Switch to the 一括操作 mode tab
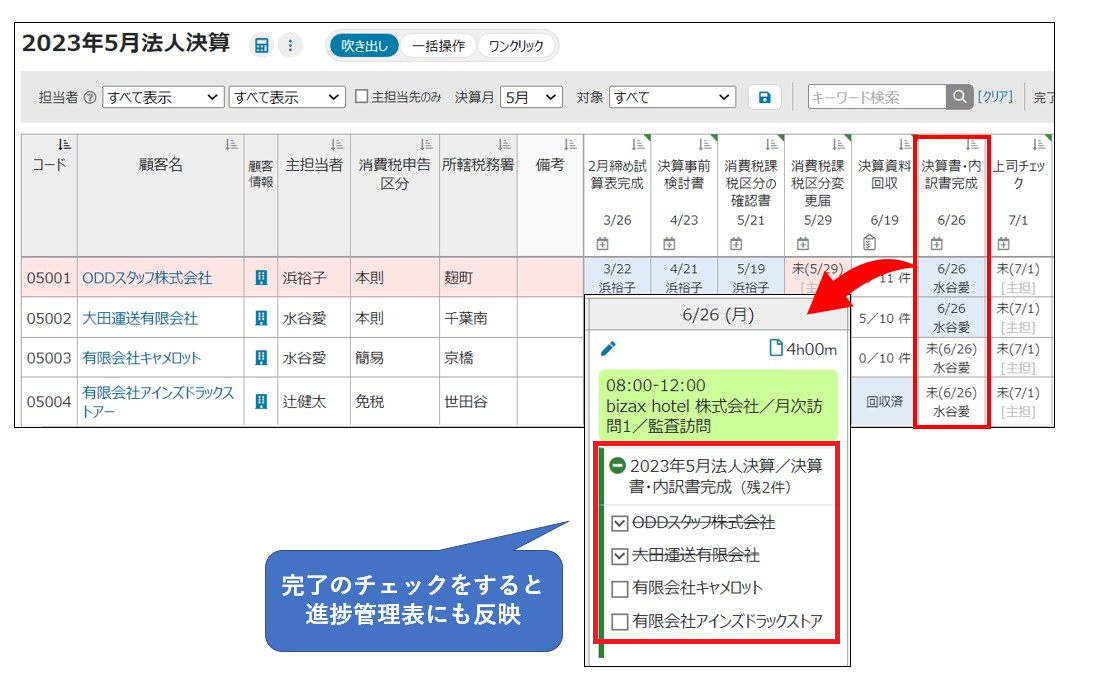1120x682 pixels. pos(438,45)
